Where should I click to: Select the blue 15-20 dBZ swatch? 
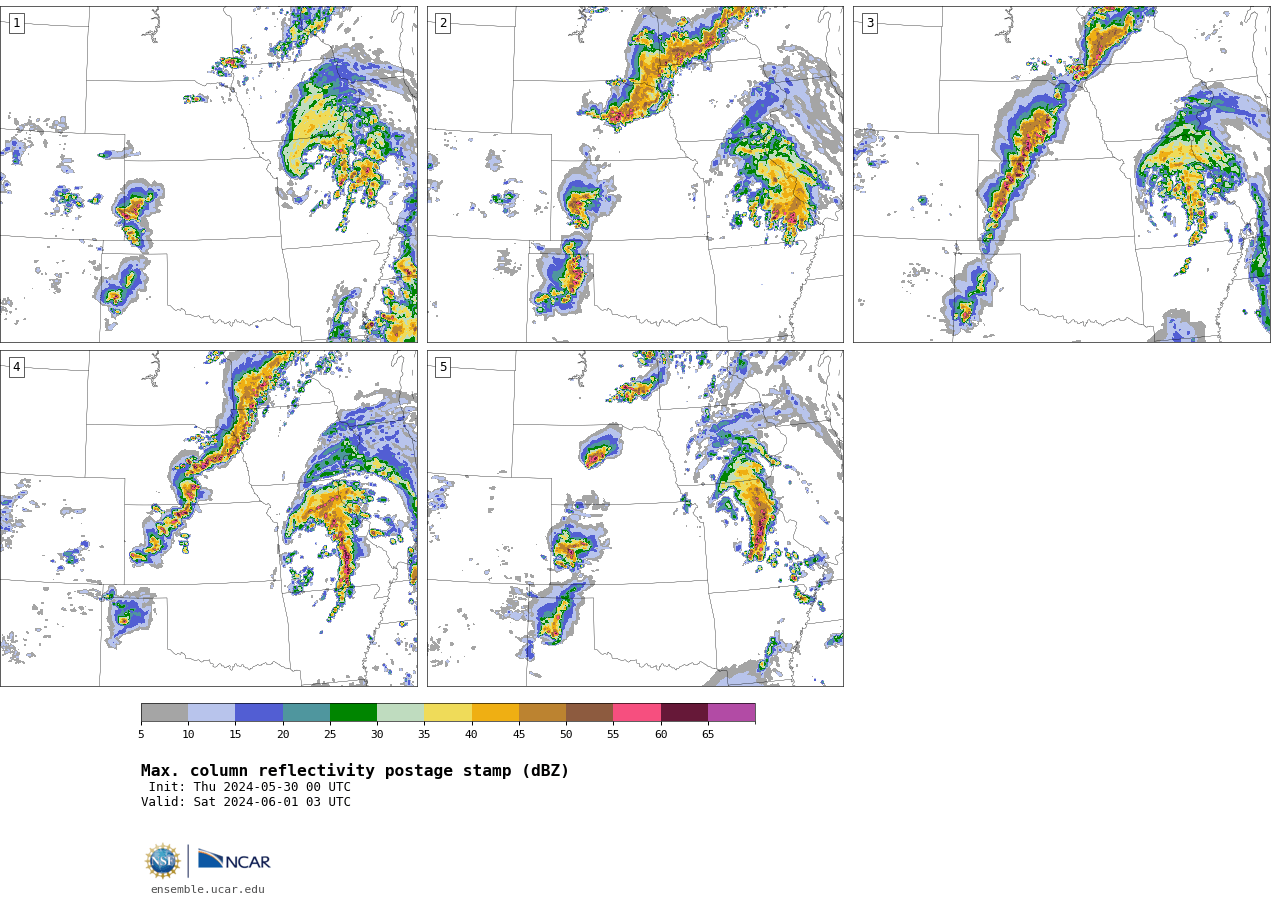coord(259,713)
